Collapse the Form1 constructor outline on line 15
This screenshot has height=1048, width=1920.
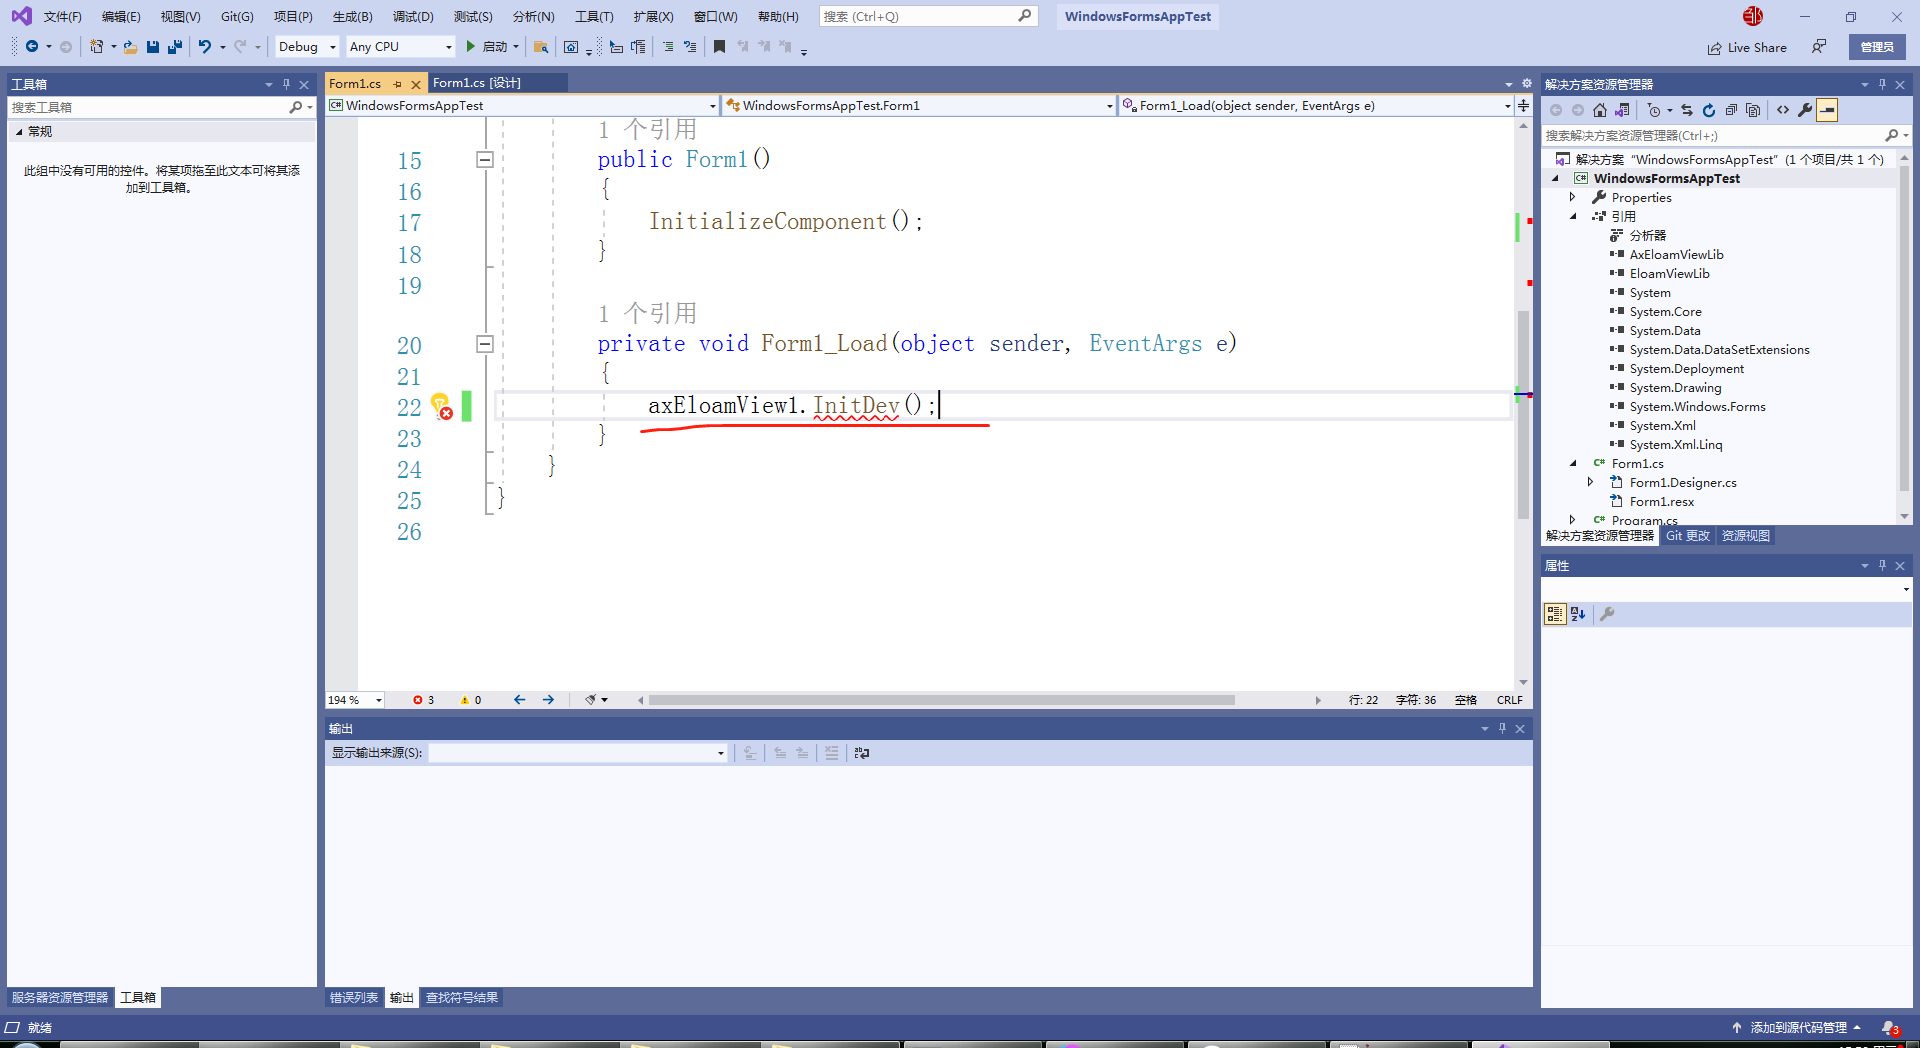coord(485,159)
